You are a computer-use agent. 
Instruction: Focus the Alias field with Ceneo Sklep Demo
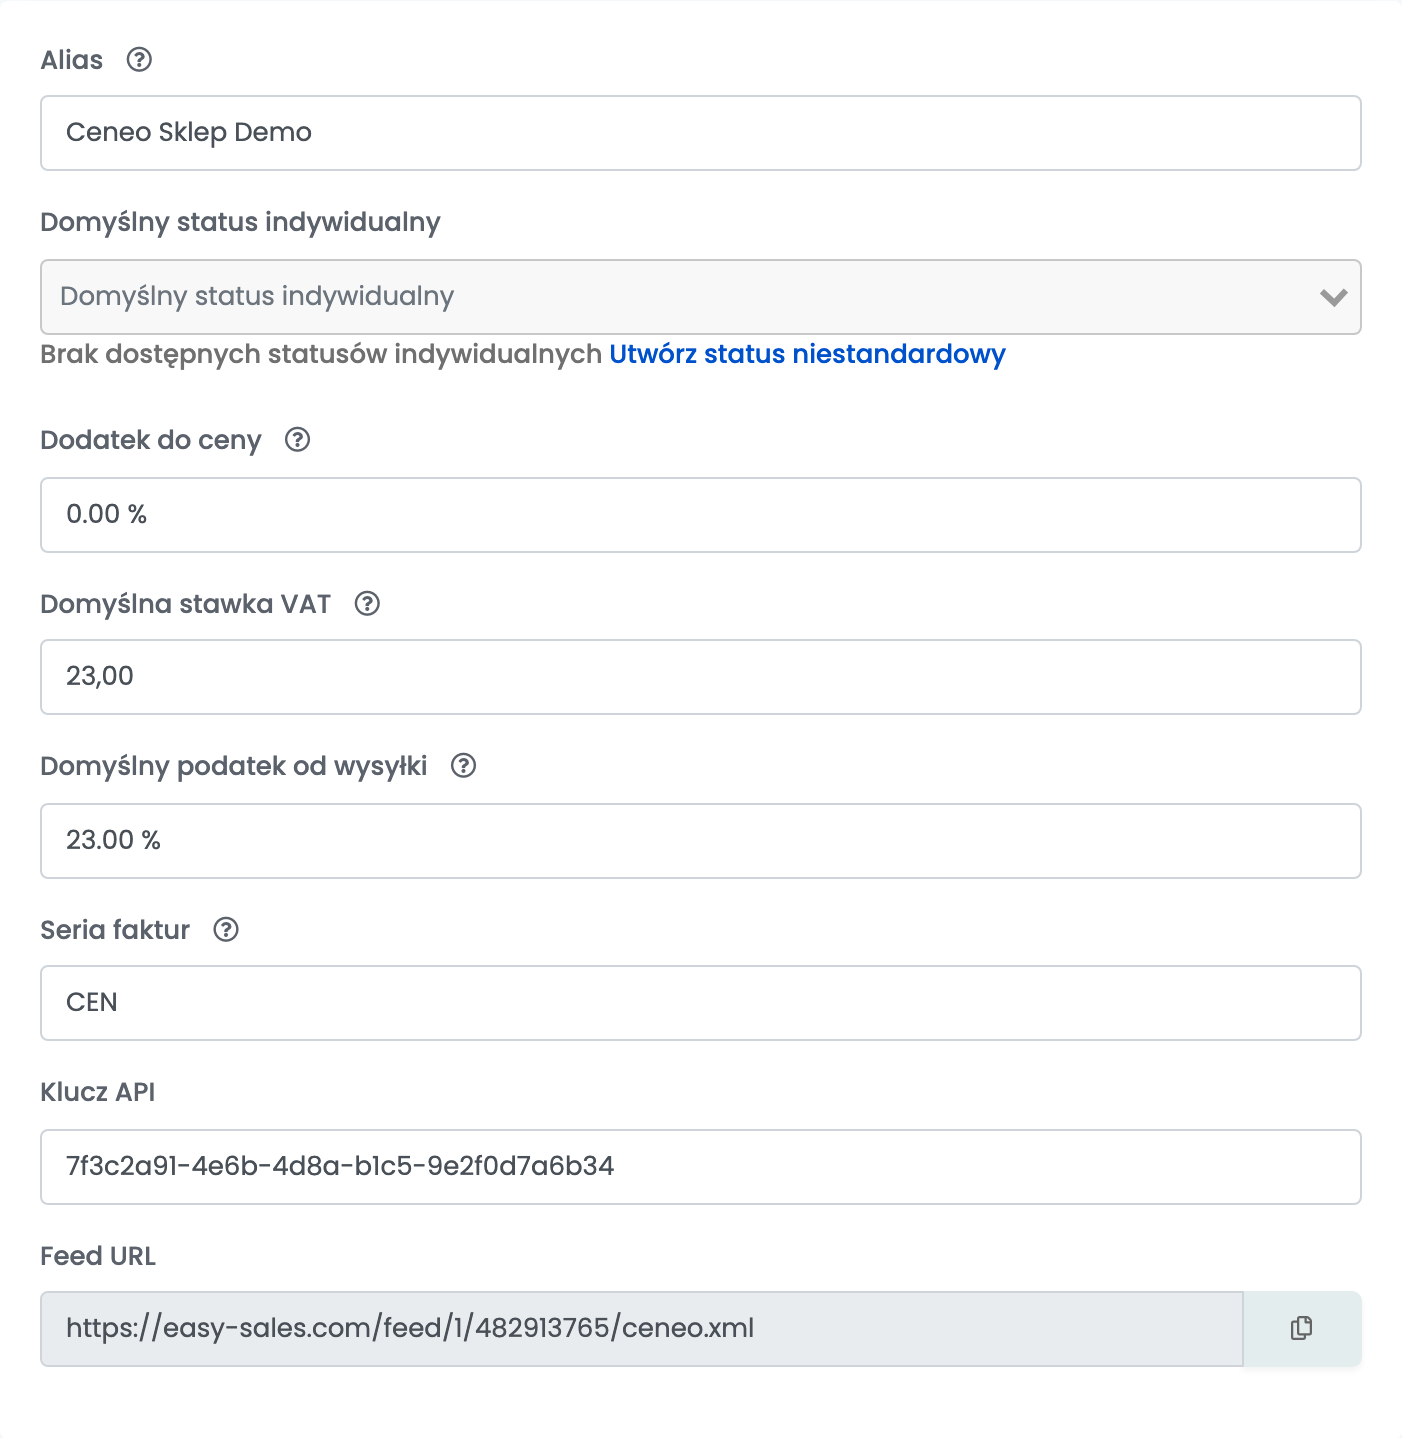pyautogui.click(x=700, y=133)
